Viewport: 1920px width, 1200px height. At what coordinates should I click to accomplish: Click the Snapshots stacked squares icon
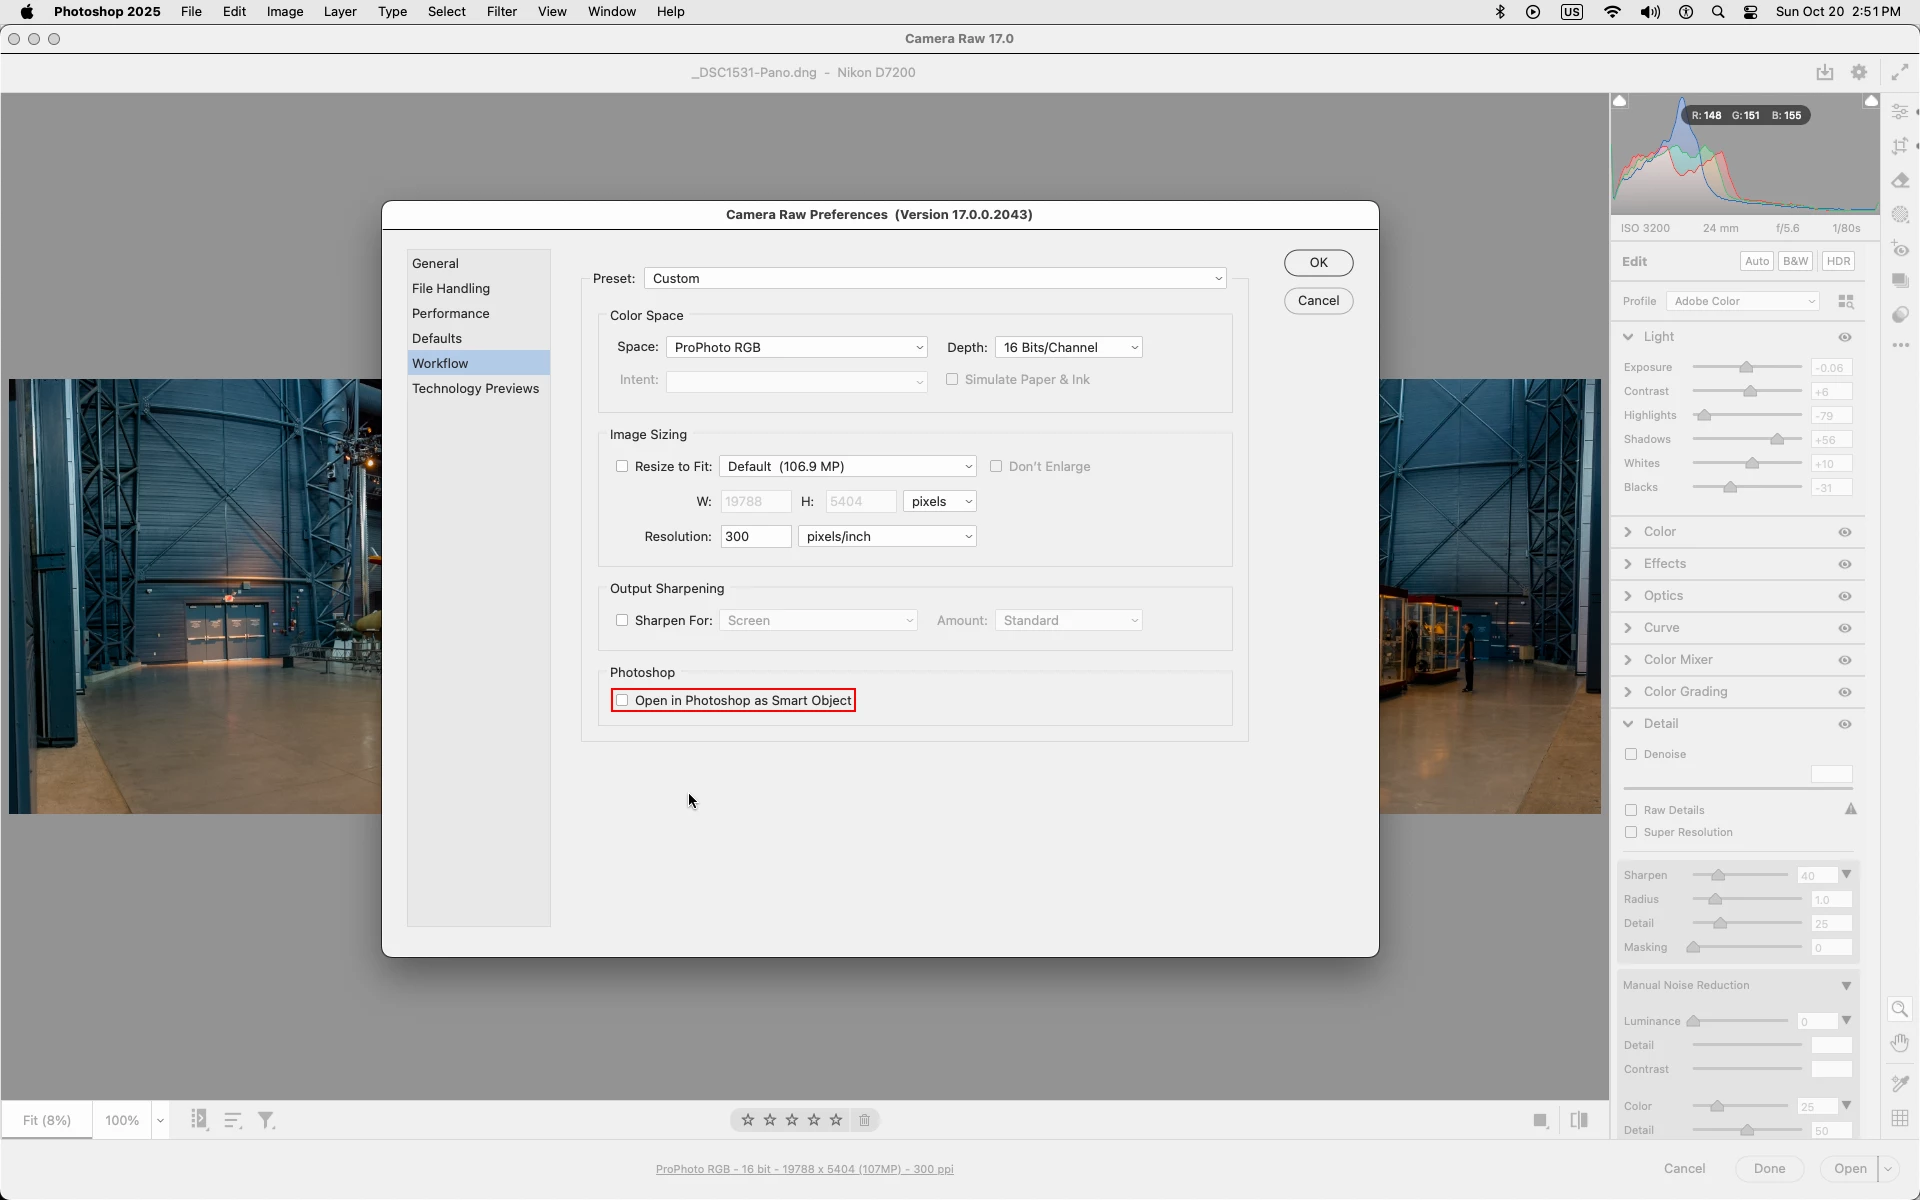(1900, 281)
